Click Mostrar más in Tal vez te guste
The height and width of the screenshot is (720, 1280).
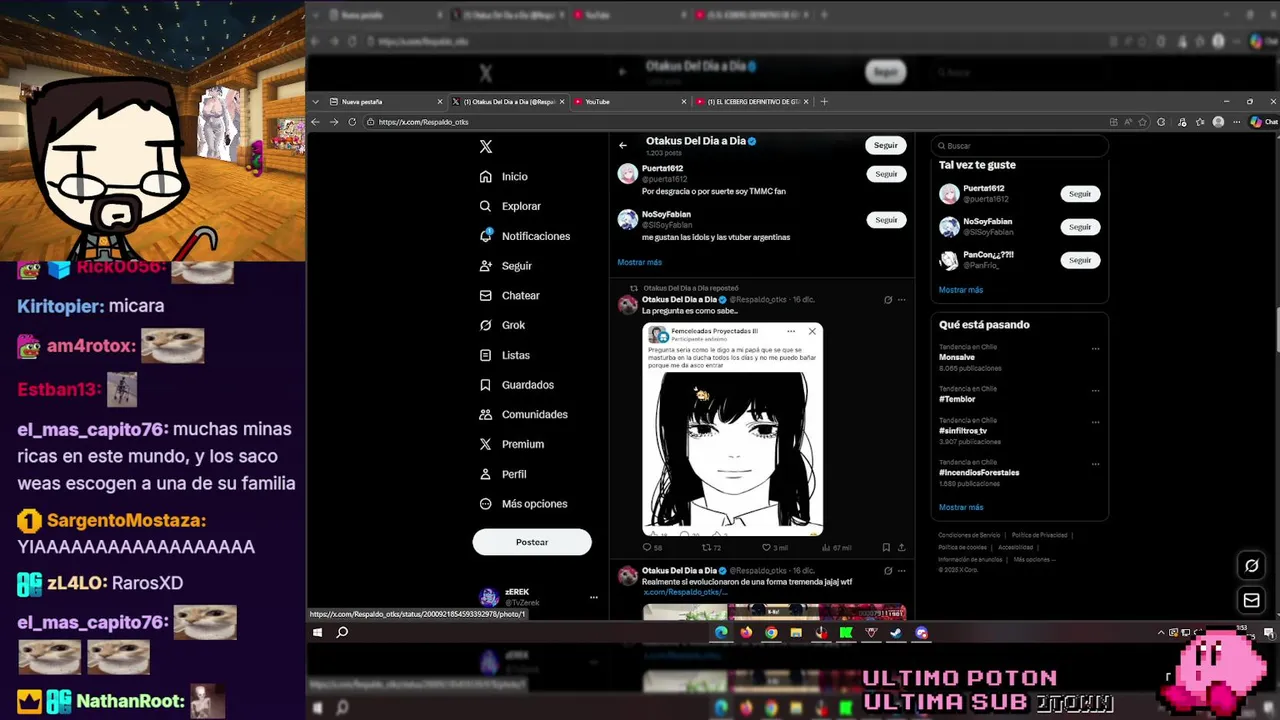pyautogui.click(x=961, y=290)
